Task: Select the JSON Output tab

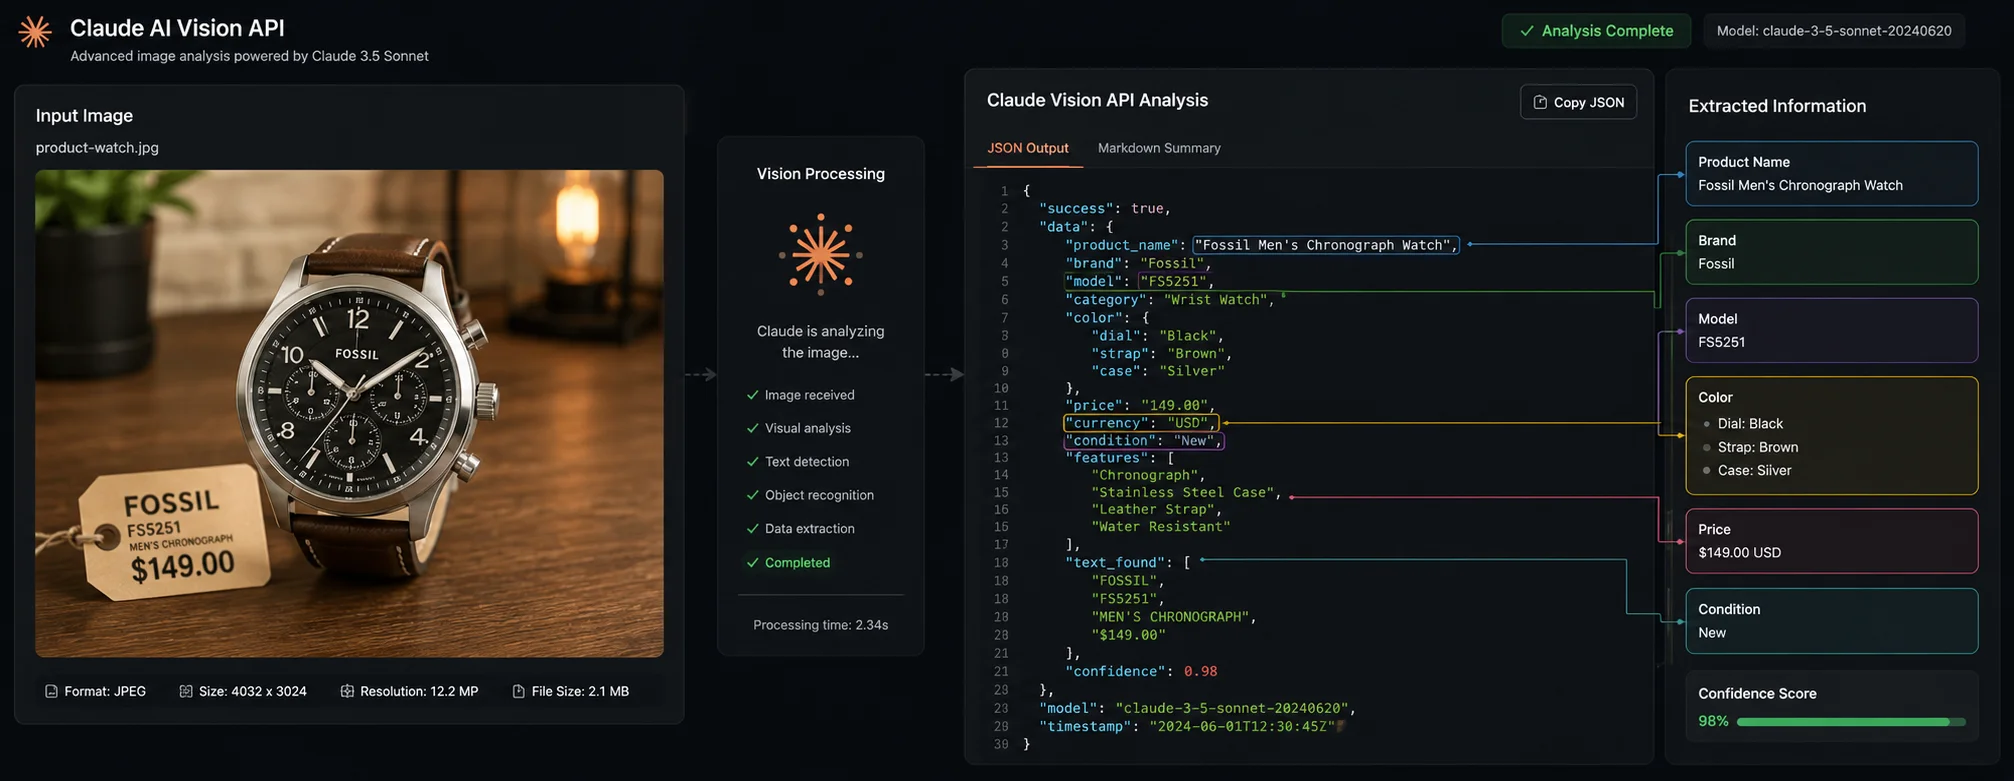Action: (1027, 148)
